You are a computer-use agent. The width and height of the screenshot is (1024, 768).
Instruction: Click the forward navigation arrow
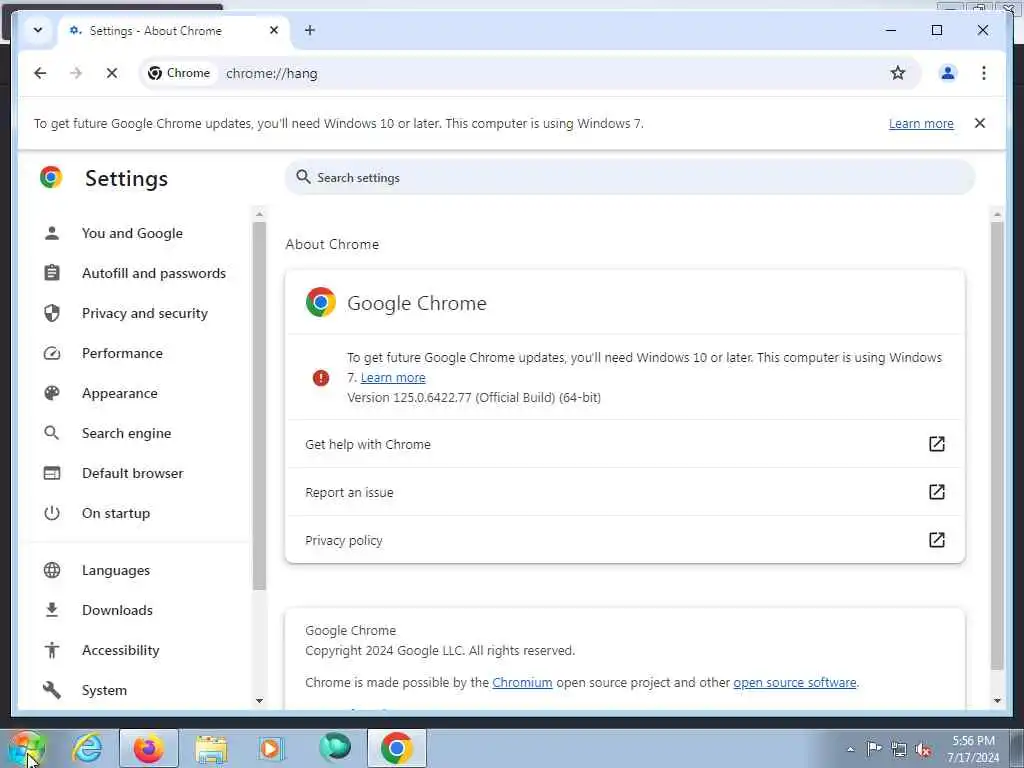[x=76, y=73]
